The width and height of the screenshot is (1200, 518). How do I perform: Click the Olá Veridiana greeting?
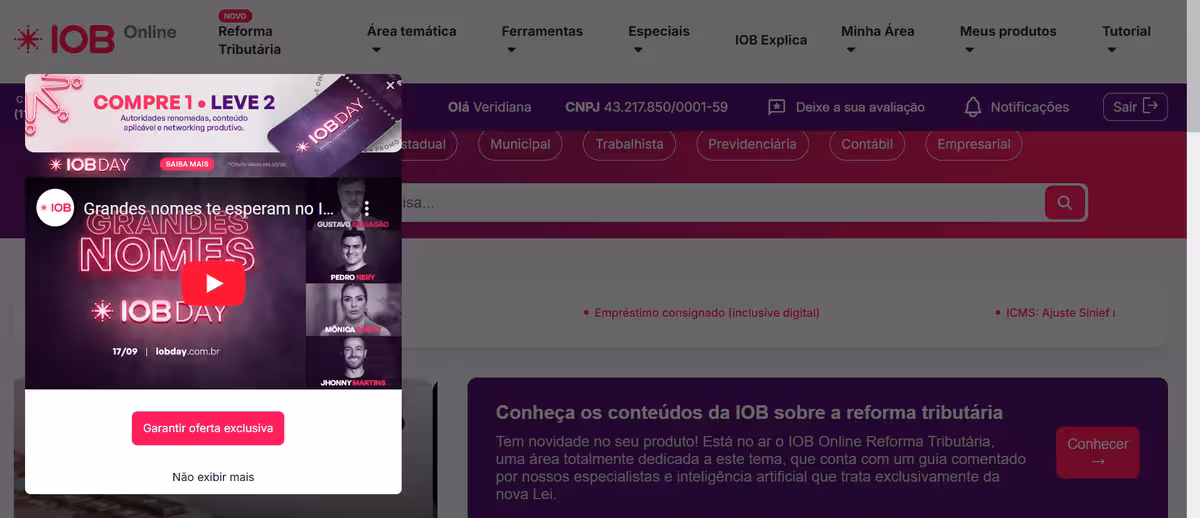tap(489, 107)
